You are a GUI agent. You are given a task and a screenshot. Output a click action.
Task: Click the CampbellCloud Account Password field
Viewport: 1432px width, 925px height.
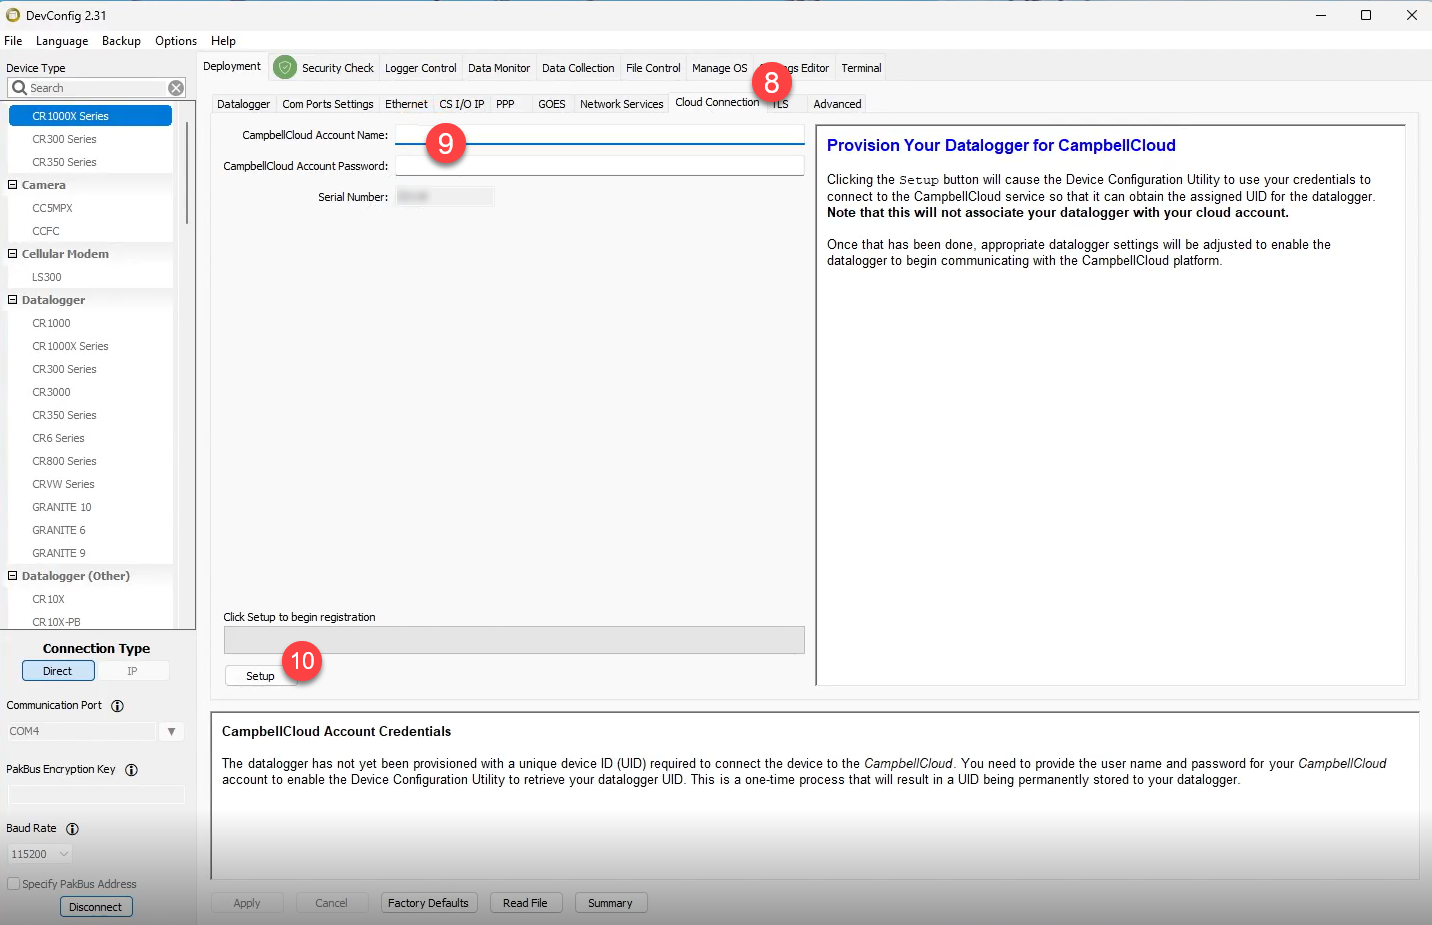[599, 166]
